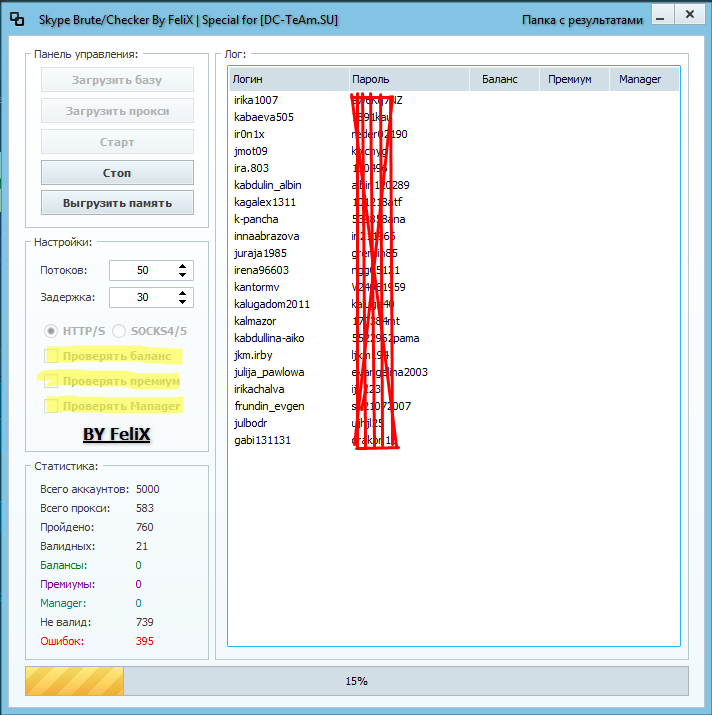Click the app icon in the title bar
The width and height of the screenshot is (712, 715).
pos(17,19)
